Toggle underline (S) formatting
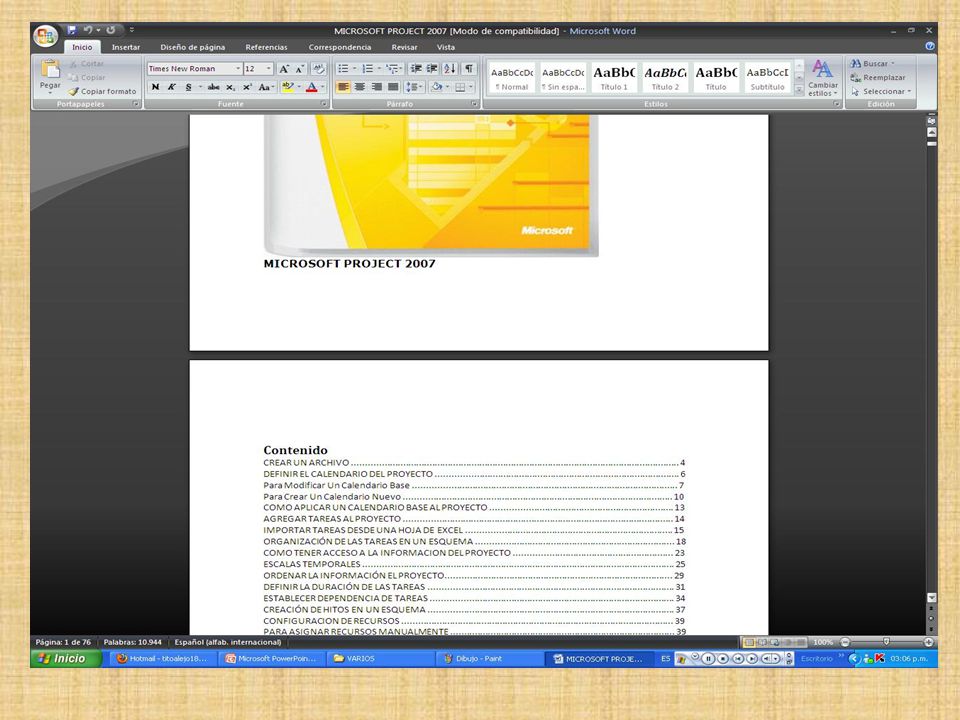The image size is (960, 720). [x=189, y=87]
